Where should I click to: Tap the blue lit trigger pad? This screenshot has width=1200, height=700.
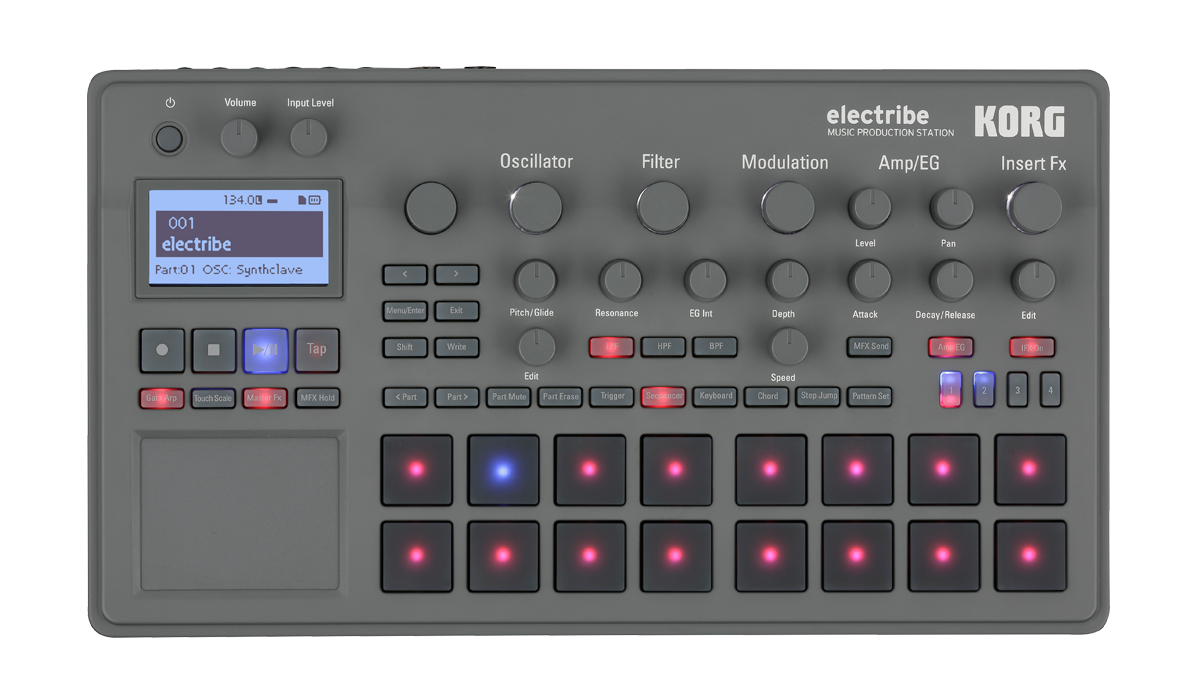503,470
